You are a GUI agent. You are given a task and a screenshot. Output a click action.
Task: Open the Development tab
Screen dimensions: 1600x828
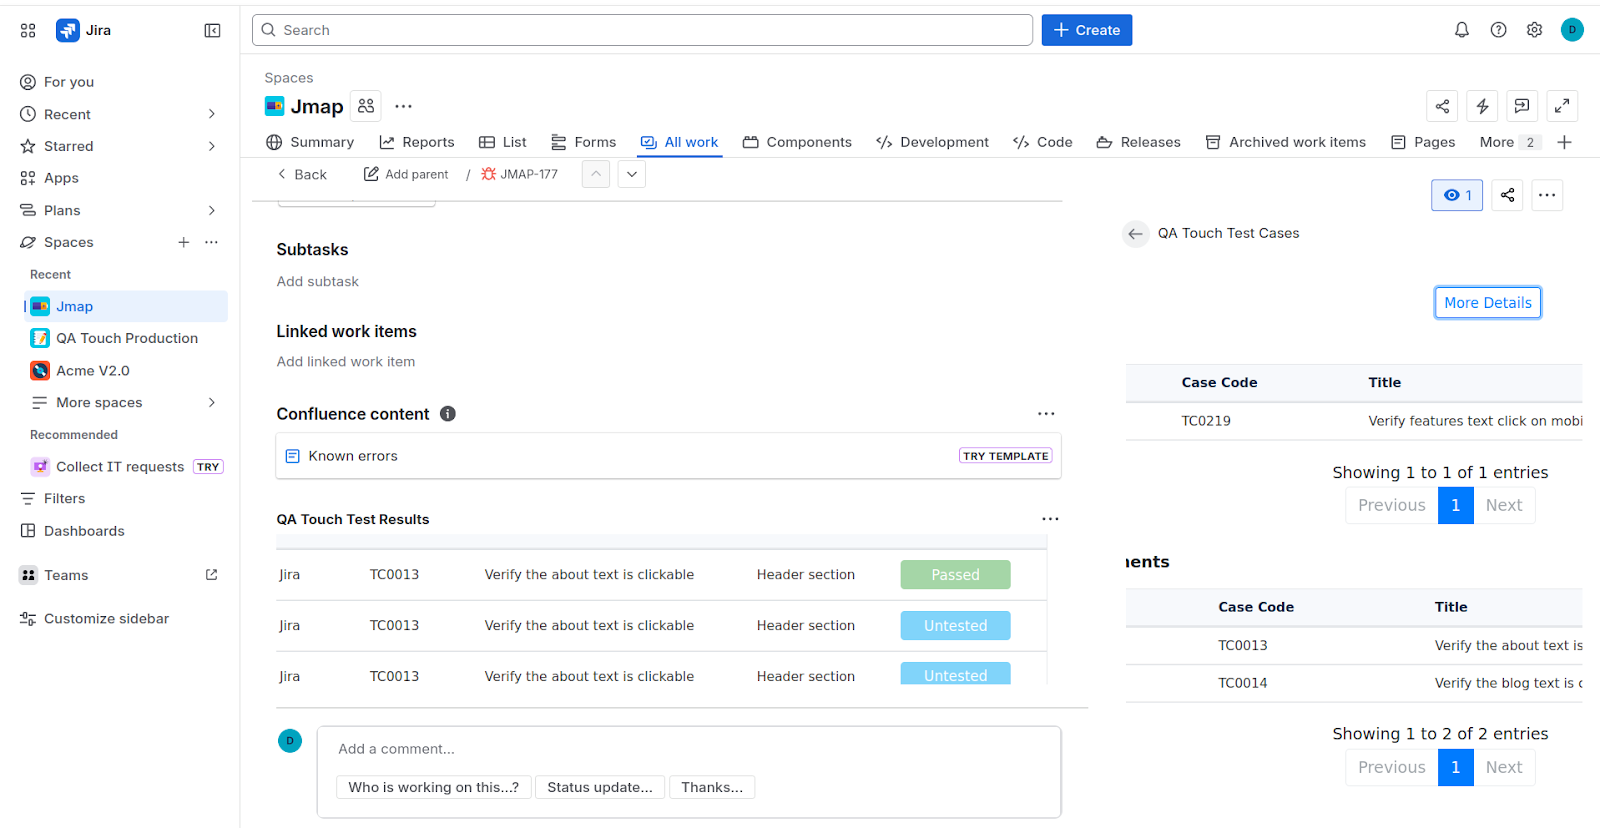pos(932,142)
